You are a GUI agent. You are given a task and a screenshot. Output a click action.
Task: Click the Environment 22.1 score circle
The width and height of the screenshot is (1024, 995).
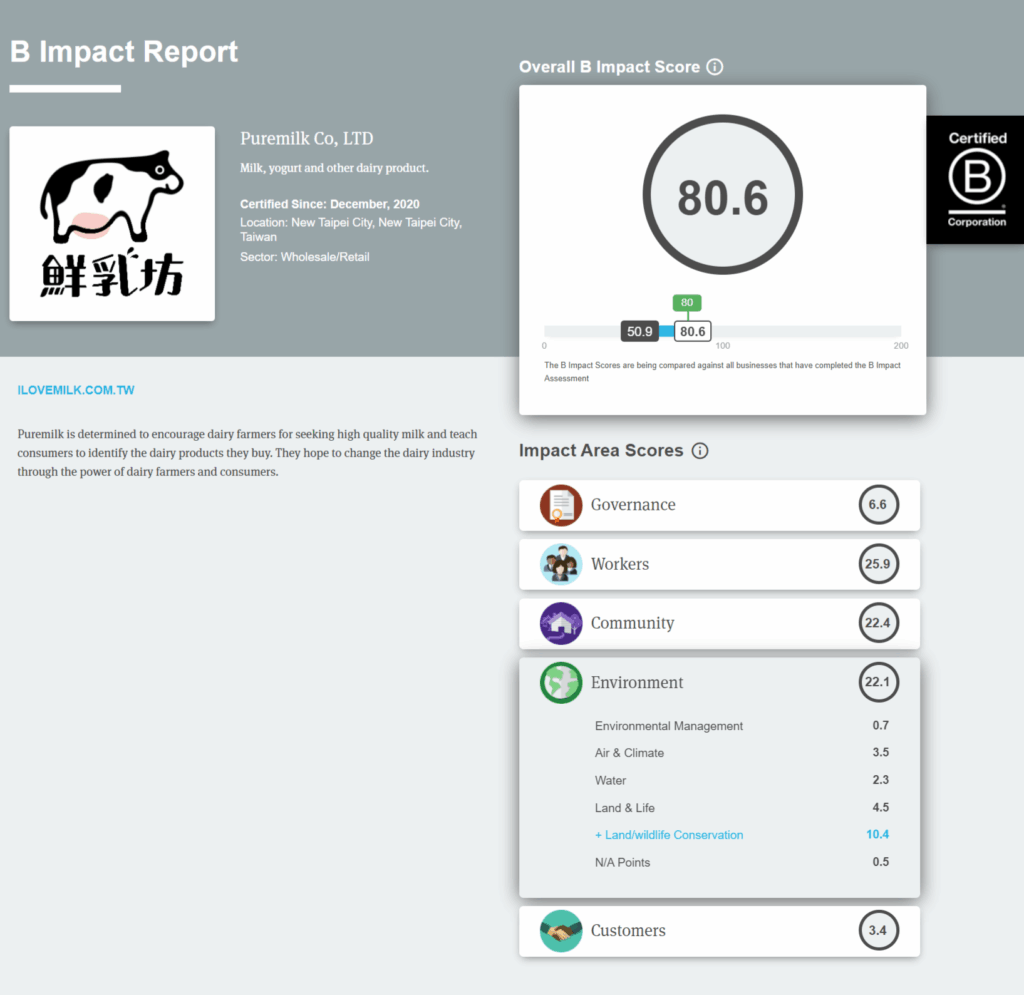(878, 682)
